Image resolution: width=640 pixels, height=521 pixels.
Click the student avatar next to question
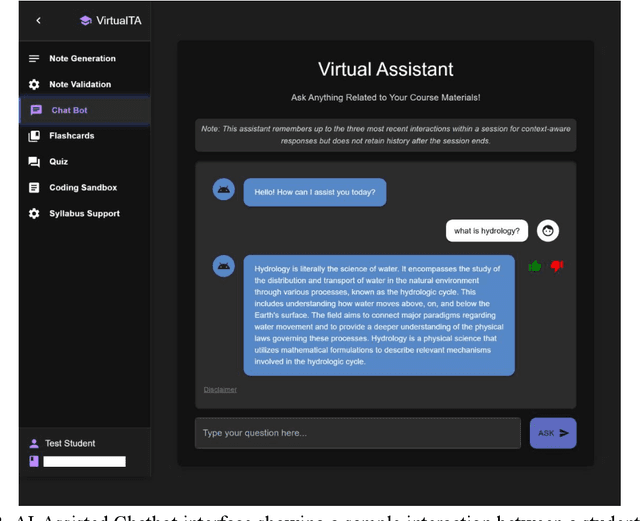pyautogui.click(x=547, y=231)
